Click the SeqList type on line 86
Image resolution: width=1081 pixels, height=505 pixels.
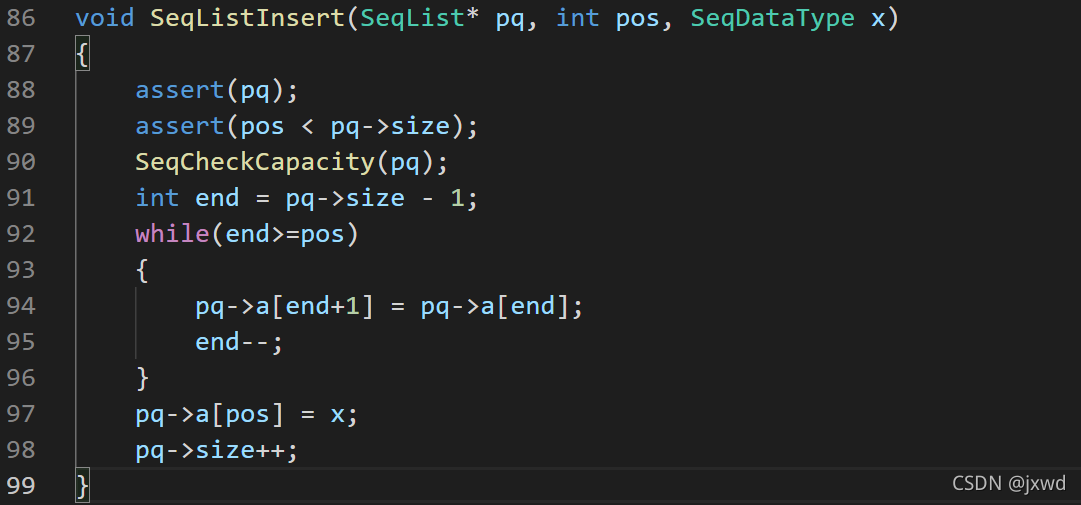coord(412,18)
